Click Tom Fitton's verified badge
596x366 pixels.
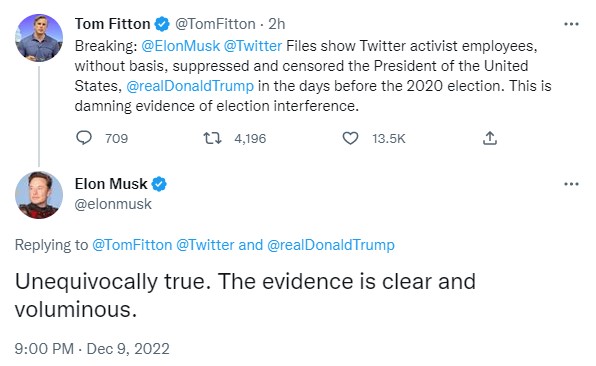click(x=162, y=24)
